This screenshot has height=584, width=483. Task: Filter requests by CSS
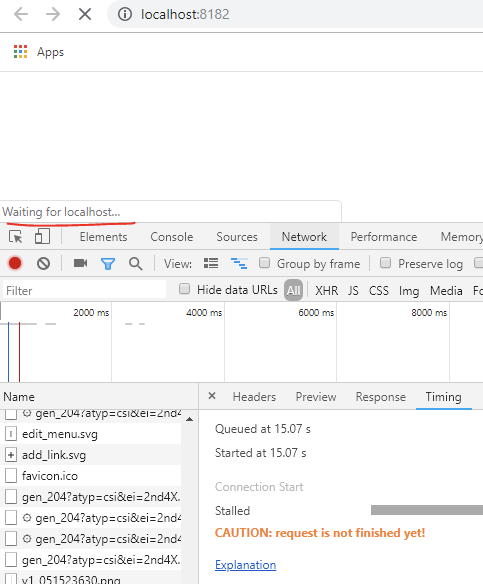(x=379, y=291)
